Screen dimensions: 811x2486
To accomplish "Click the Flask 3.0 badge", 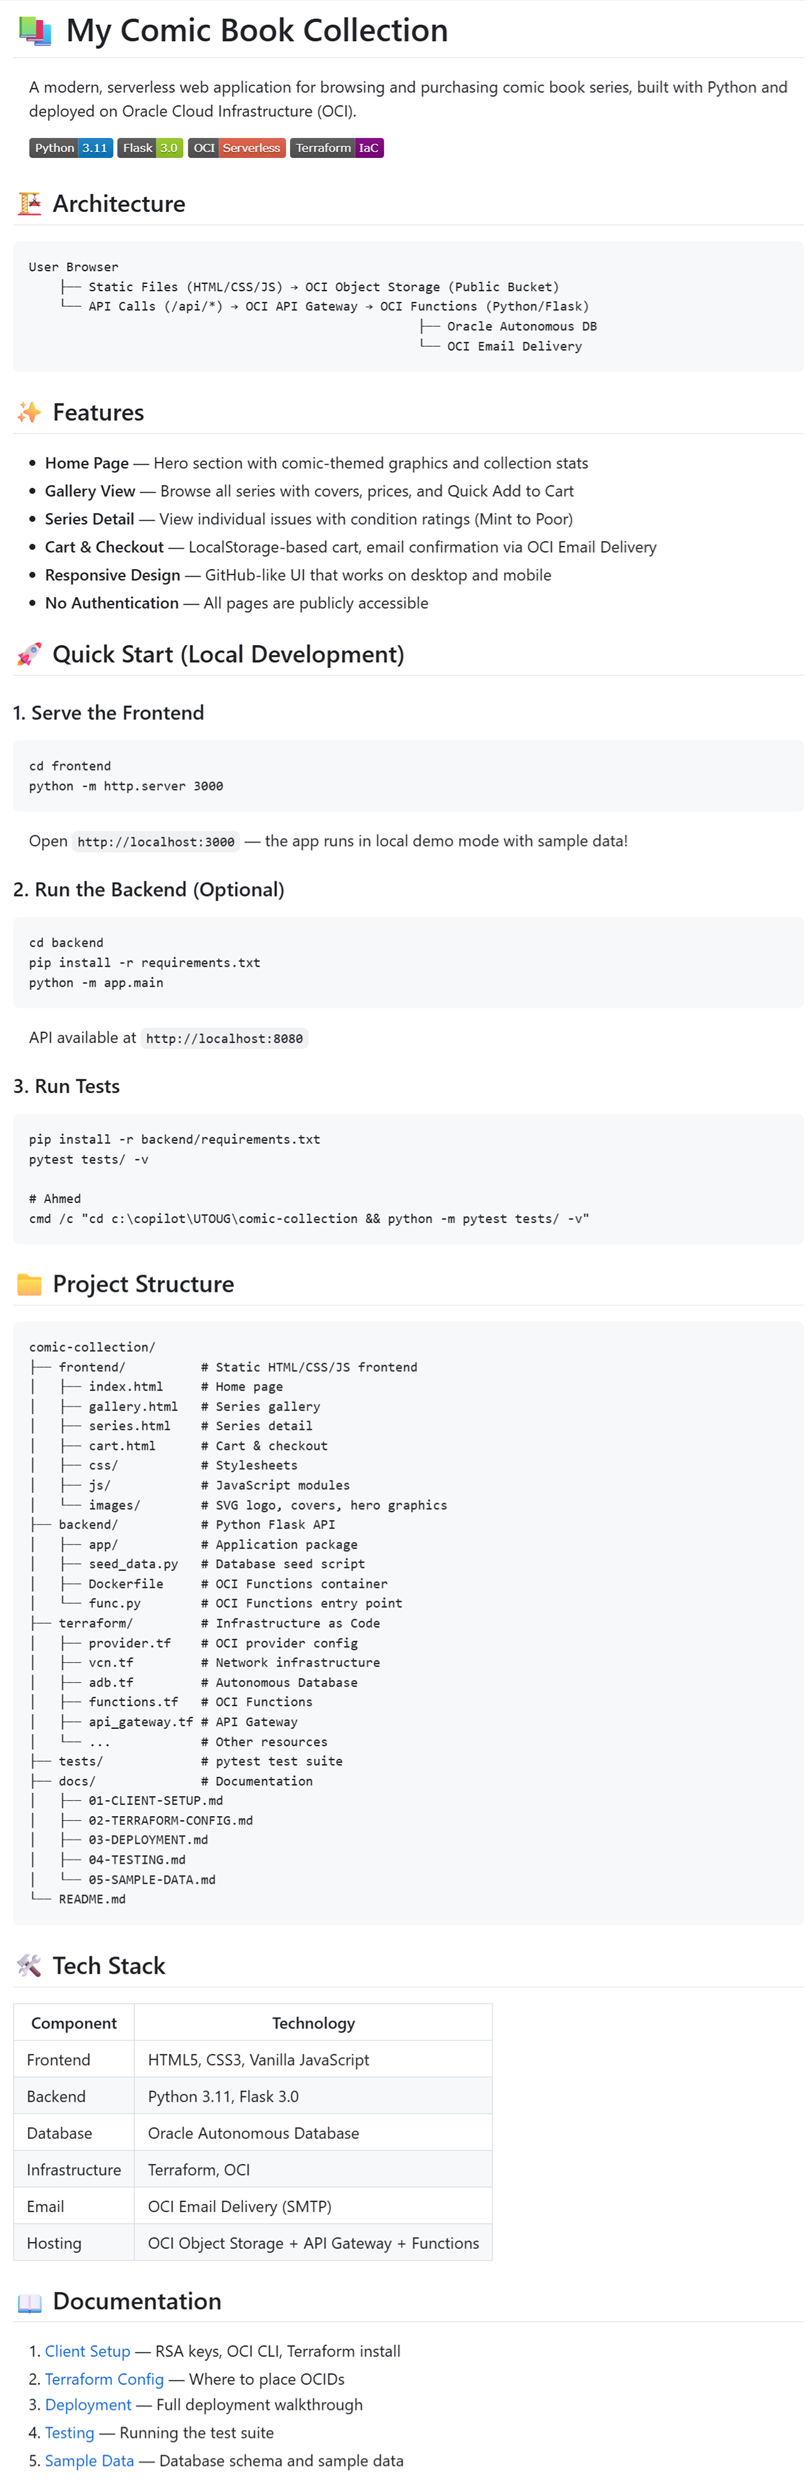I will click(x=150, y=148).
